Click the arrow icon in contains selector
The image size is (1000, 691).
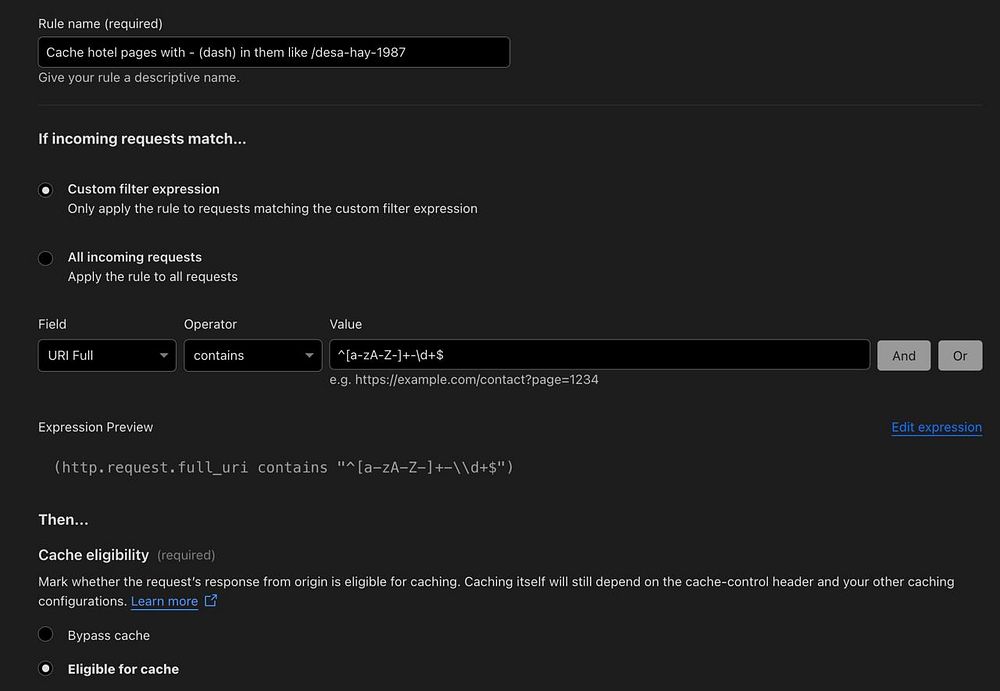click(x=309, y=356)
